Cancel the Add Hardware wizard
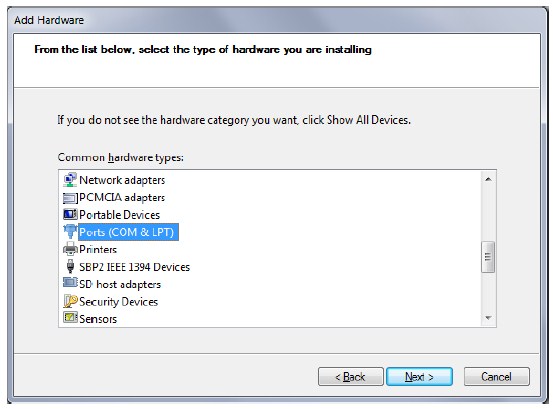The height and width of the screenshot is (409, 553). (497, 377)
